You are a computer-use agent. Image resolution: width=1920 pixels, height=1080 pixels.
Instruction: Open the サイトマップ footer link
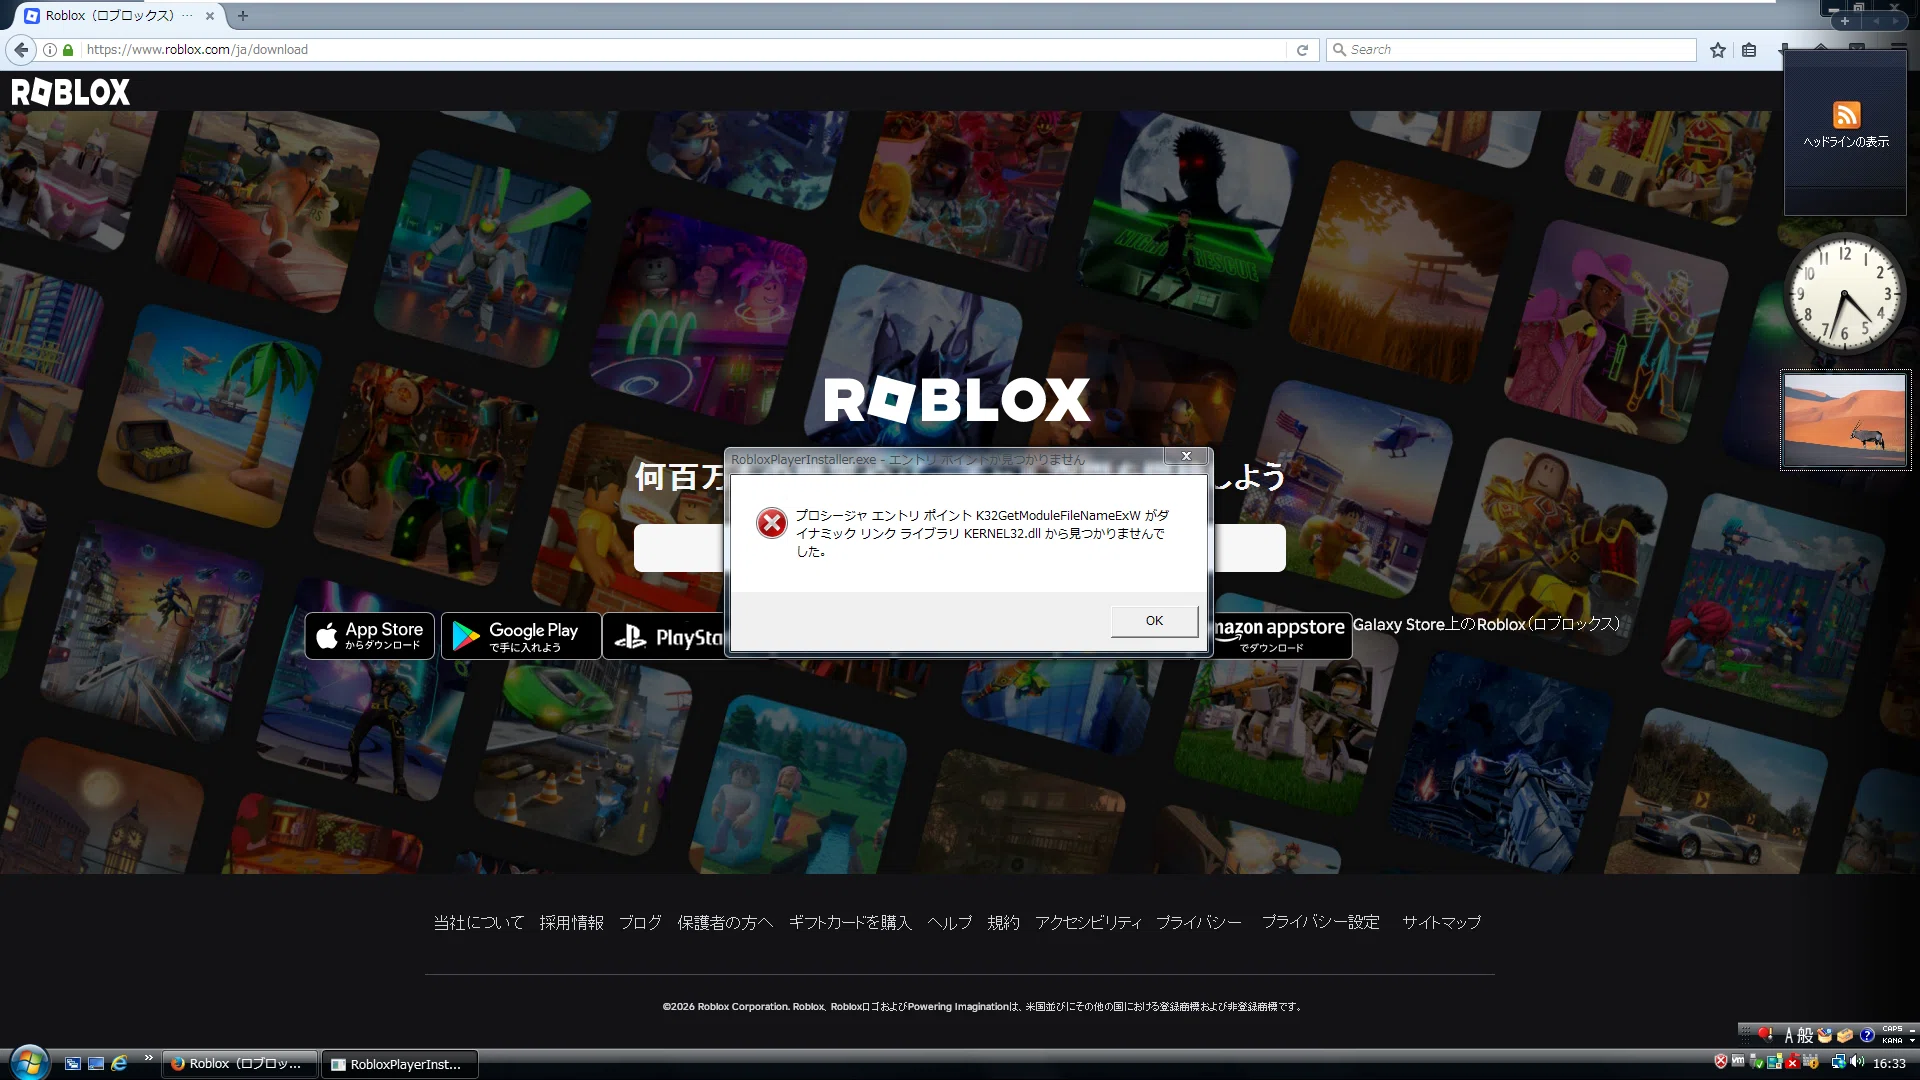pos(1442,922)
